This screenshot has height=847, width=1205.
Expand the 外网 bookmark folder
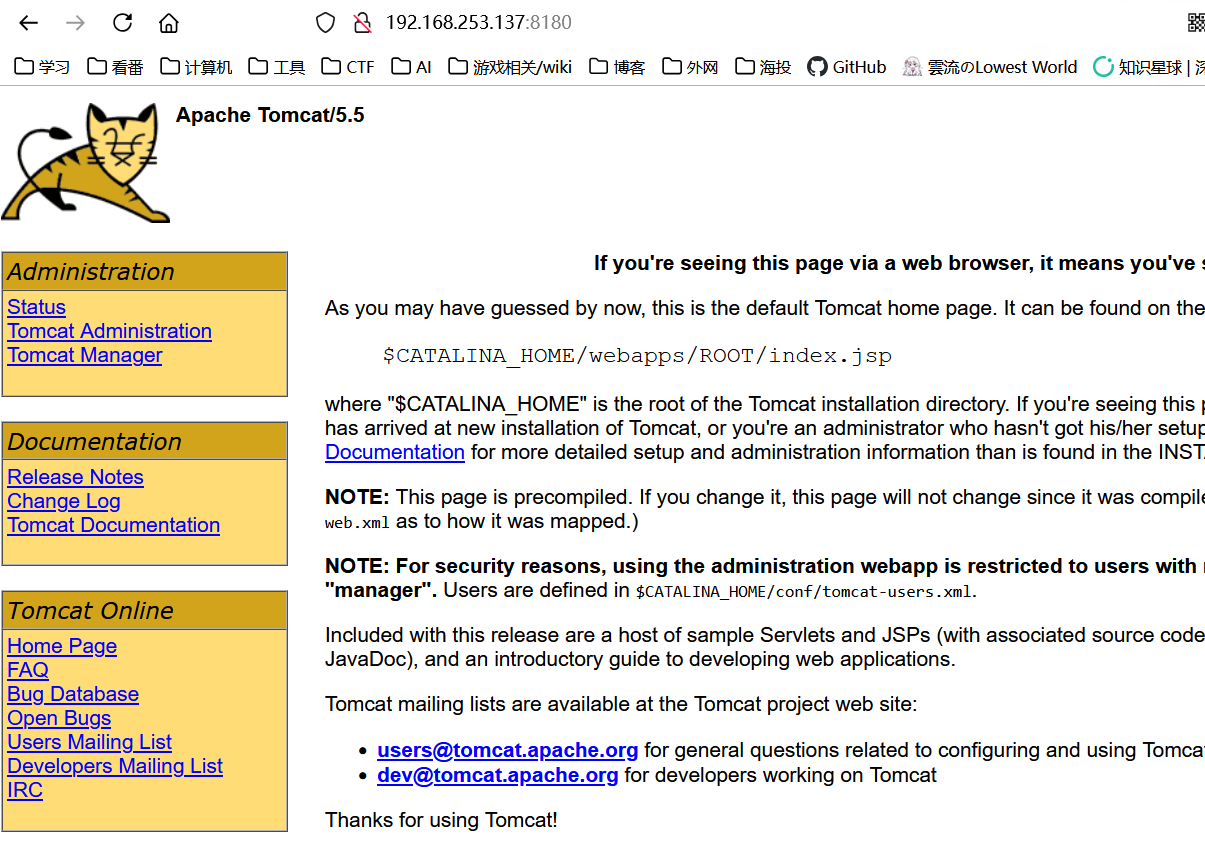pyautogui.click(x=690, y=67)
